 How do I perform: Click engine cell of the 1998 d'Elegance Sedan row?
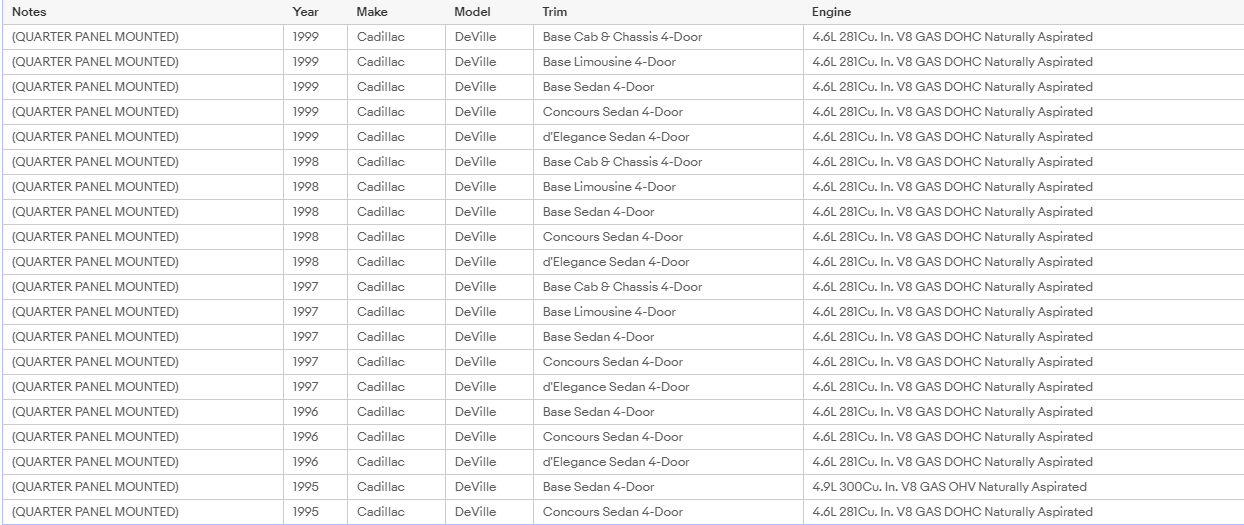[x=1023, y=262]
